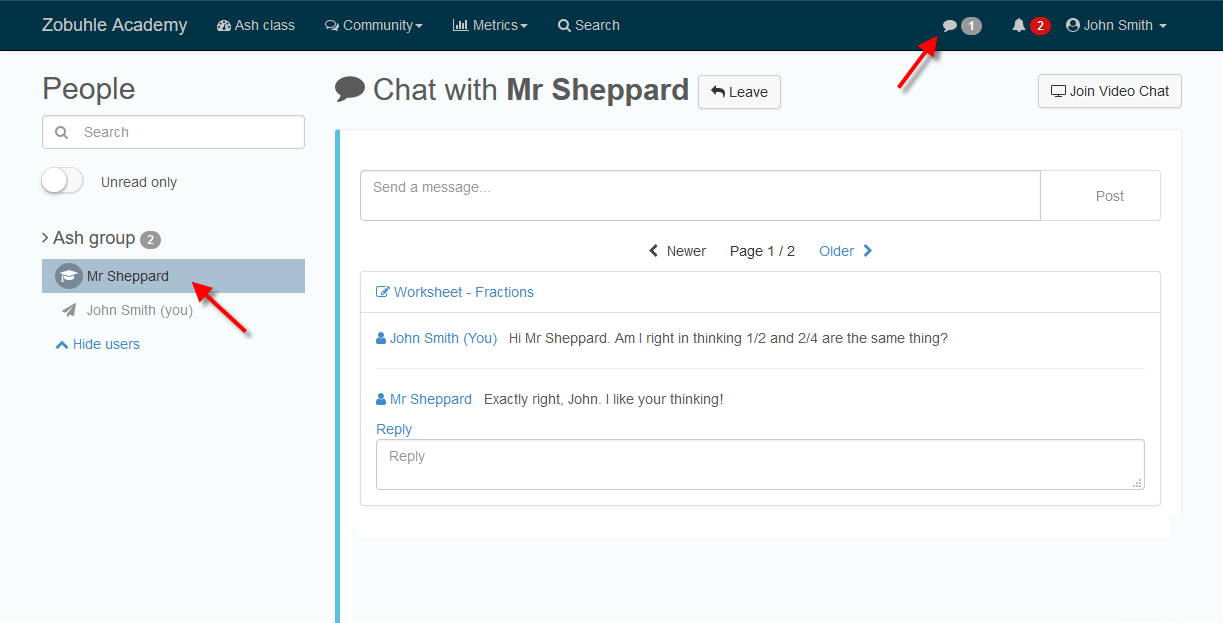Open chat messages speech bubble icon
This screenshot has width=1223, height=623.
pyautogui.click(x=949, y=26)
